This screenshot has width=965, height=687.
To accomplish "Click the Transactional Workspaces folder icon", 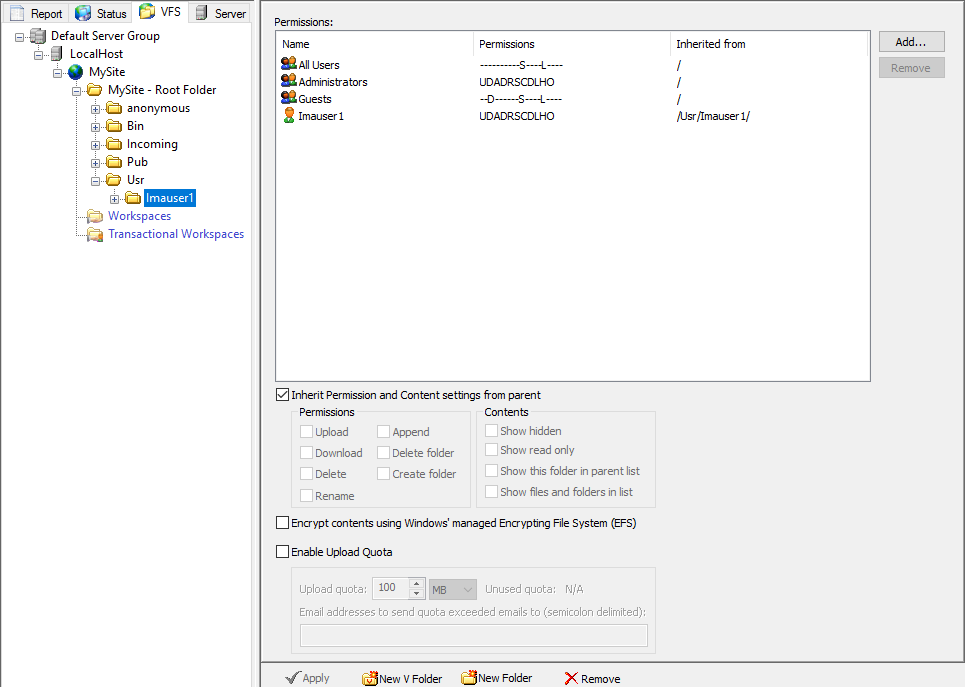I will [95, 234].
